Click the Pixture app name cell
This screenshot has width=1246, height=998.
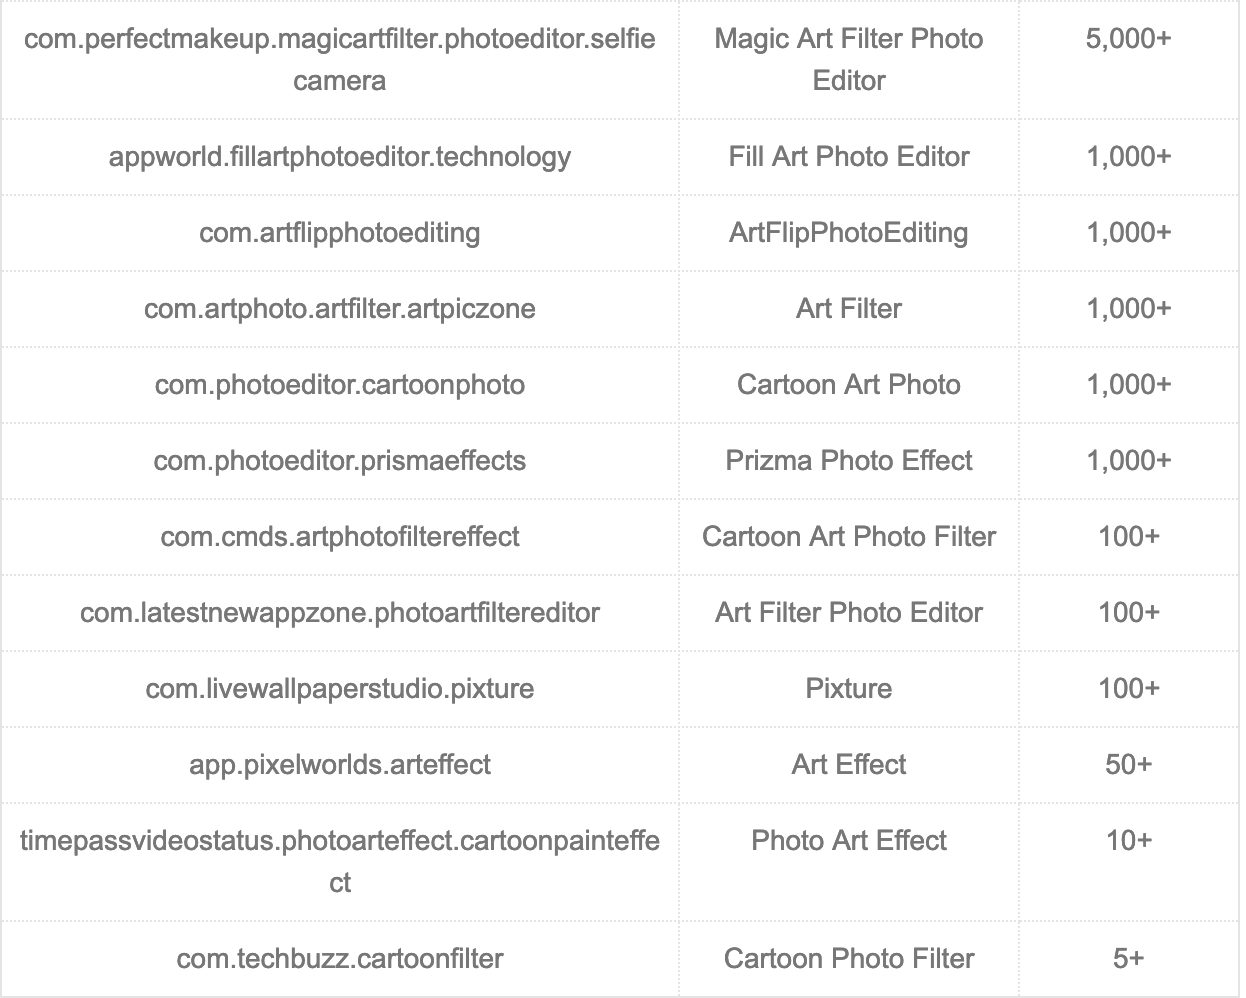[x=848, y=689]
